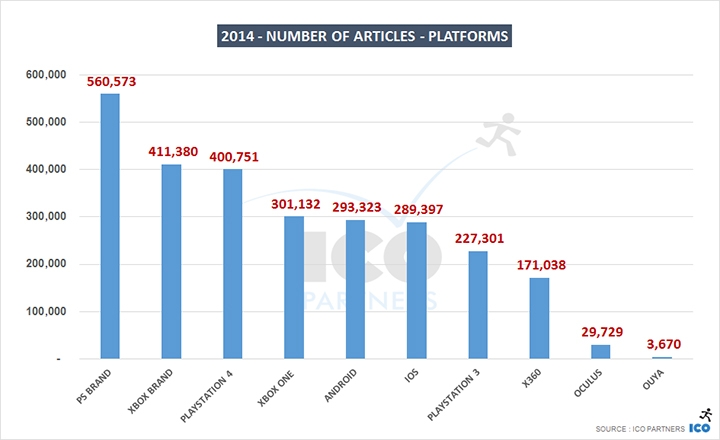Click the 3,670 data label above Ouya
This screenshot has height=440, width=720.
662,344
